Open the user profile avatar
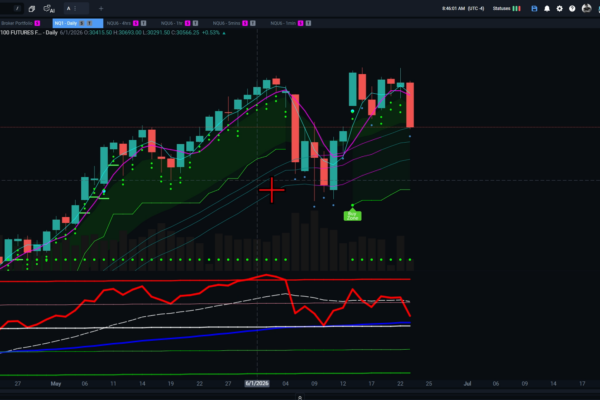 tap(586, 8)
